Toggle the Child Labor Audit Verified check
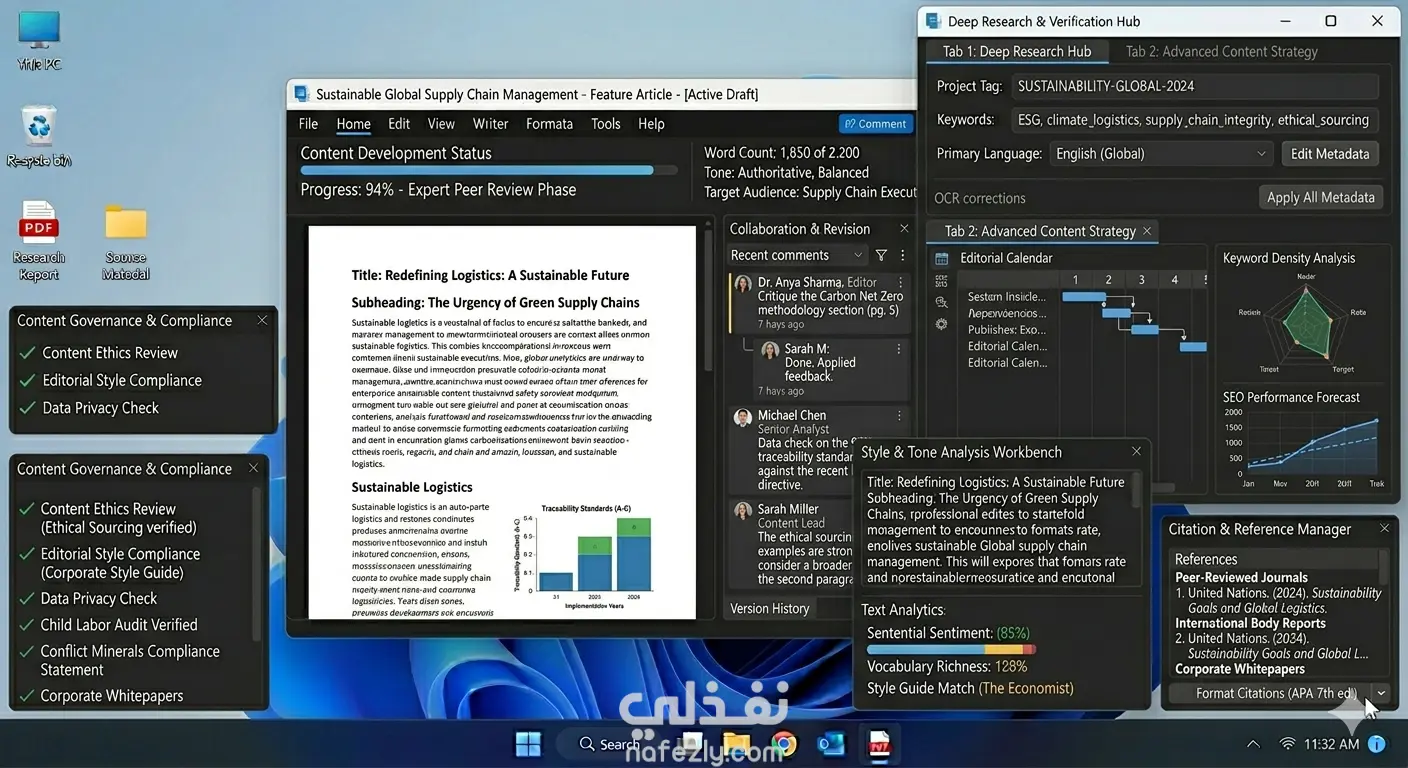 click(x=27, y=625)
